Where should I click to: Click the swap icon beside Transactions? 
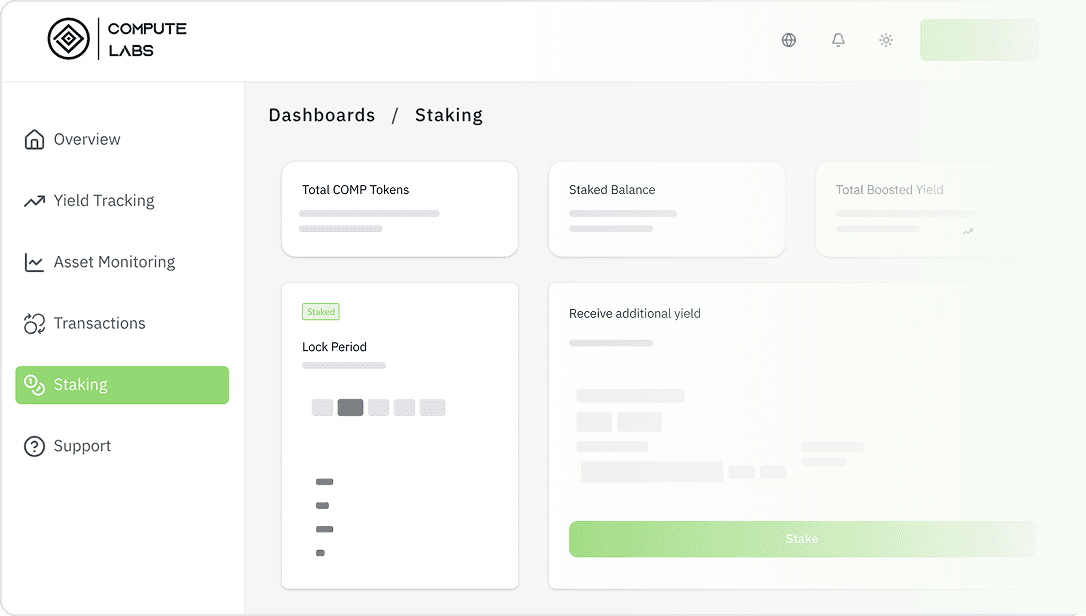[34, 324]
